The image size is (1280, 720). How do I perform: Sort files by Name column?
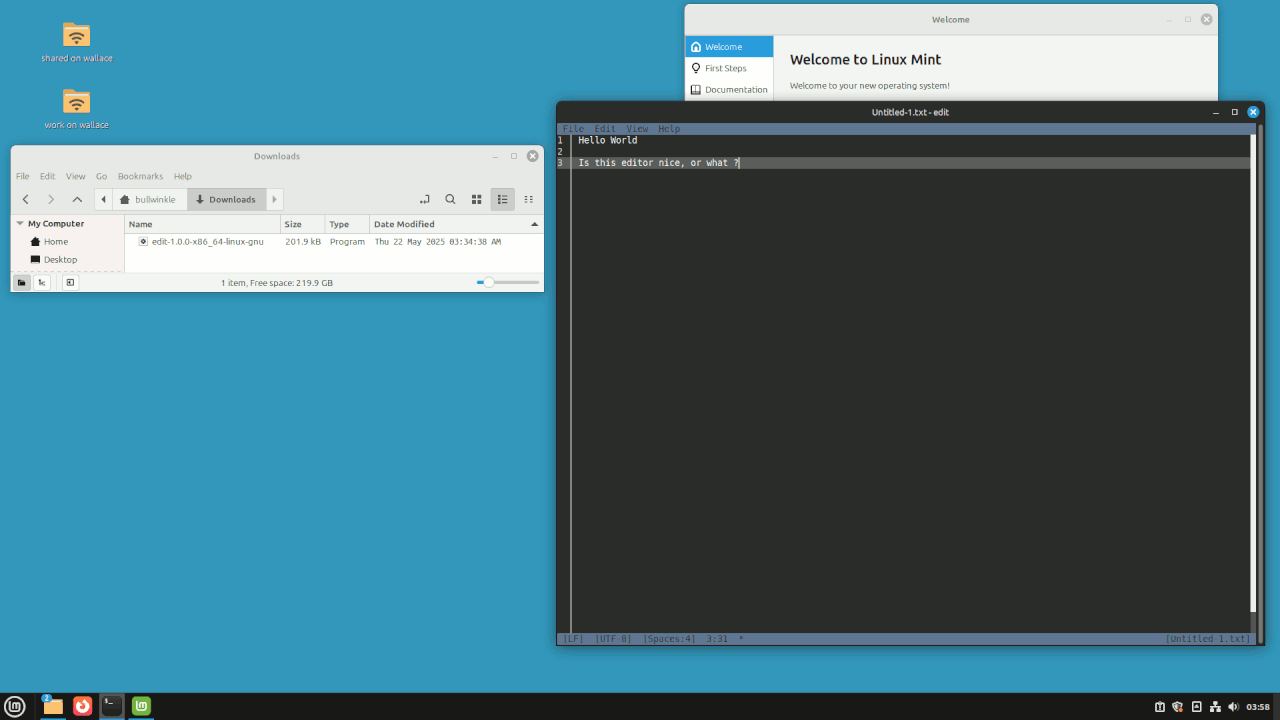[x=202, y=224]
